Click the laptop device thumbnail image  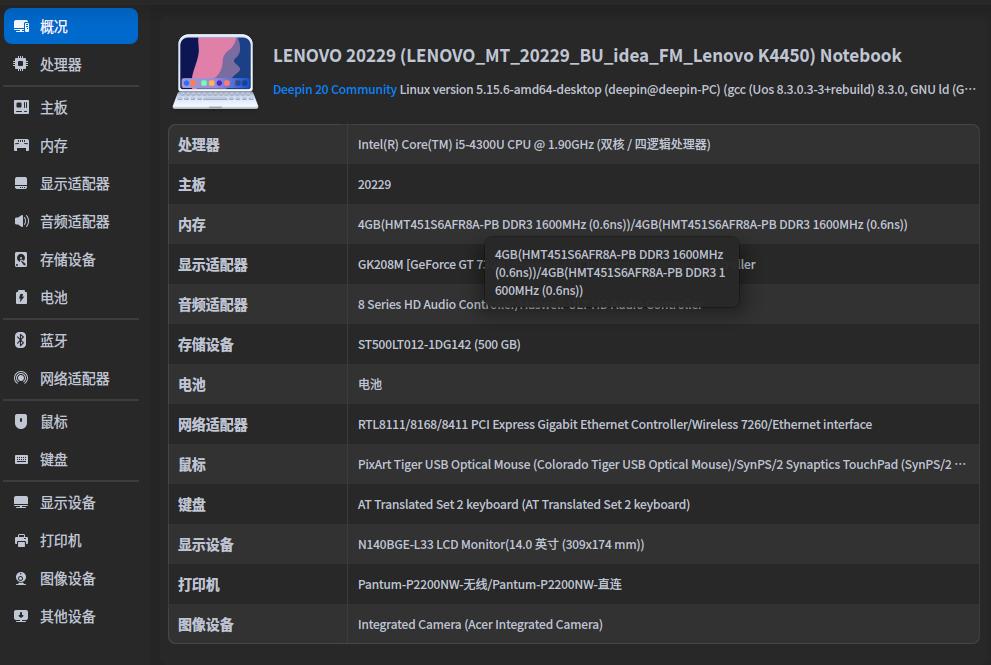tap(214, 70)
